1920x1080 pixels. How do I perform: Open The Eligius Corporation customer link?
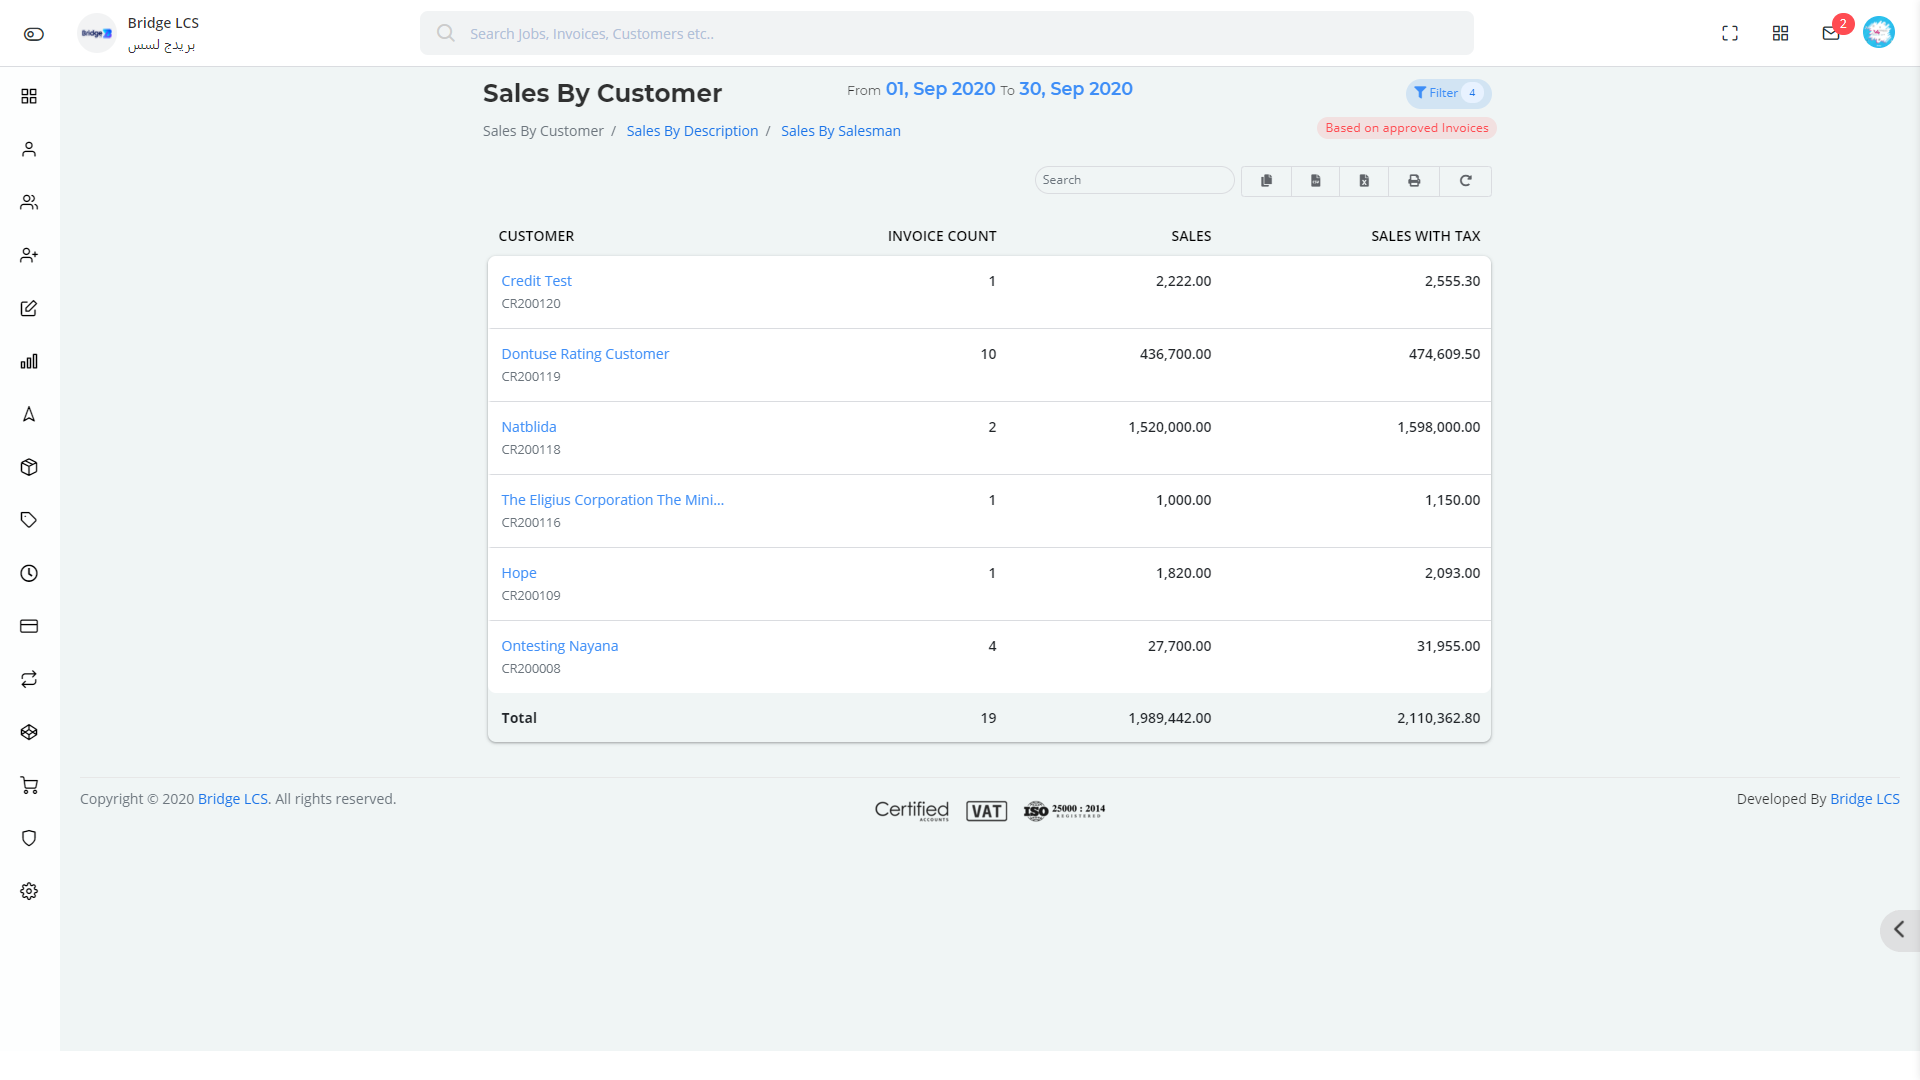tap(613, 500)
